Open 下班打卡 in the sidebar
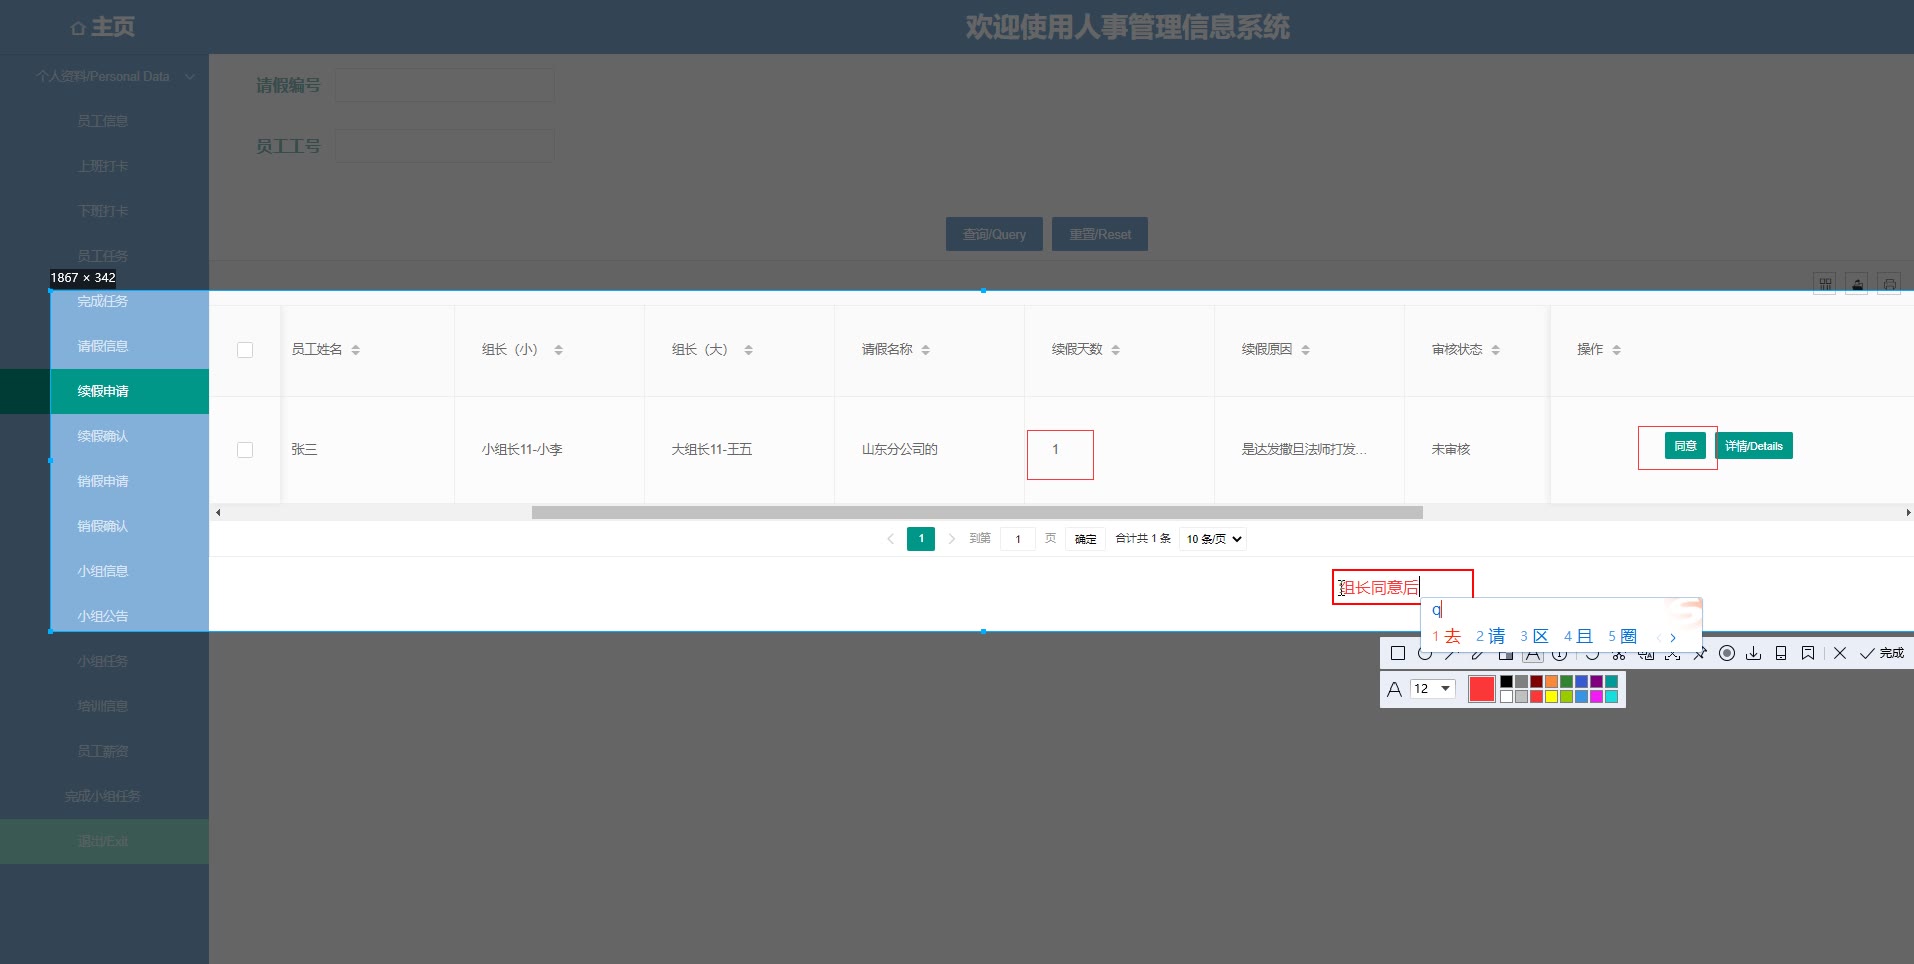 pyautogui.click(x=103, y=211)
